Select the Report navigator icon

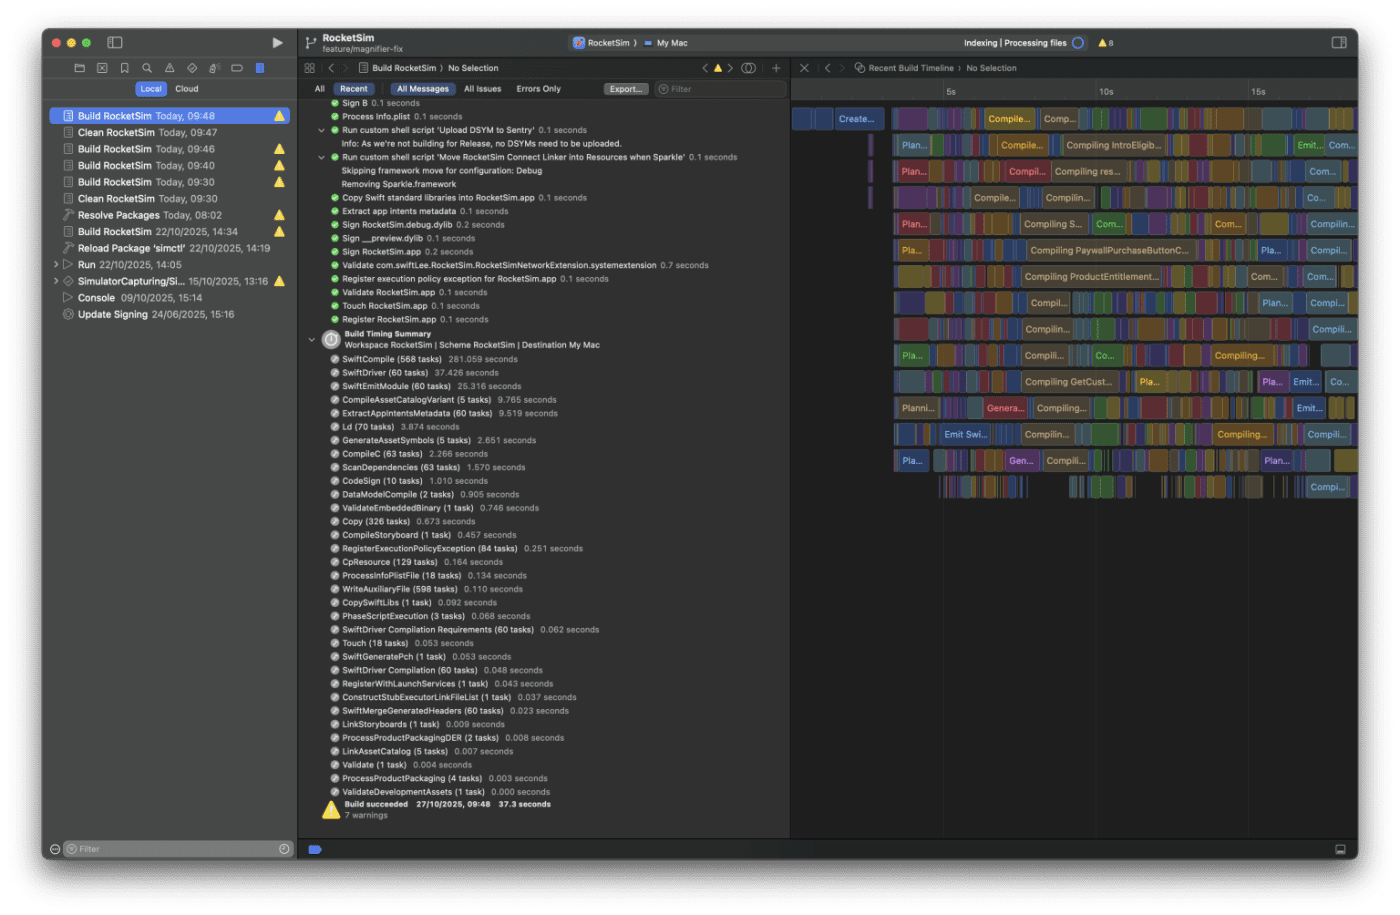[x=260, y=68]
